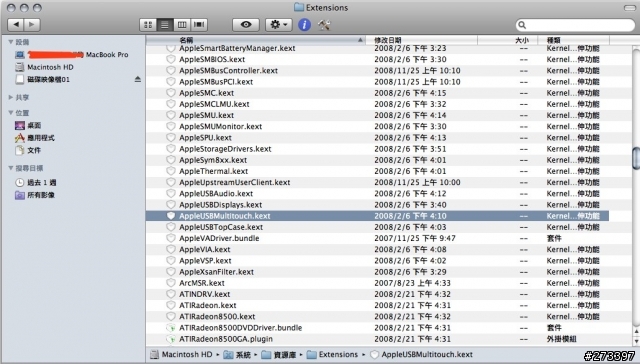Switch to Cover Flow view mode
The image size is (640, 364).
pyautogui.click(x=199, y=25)
